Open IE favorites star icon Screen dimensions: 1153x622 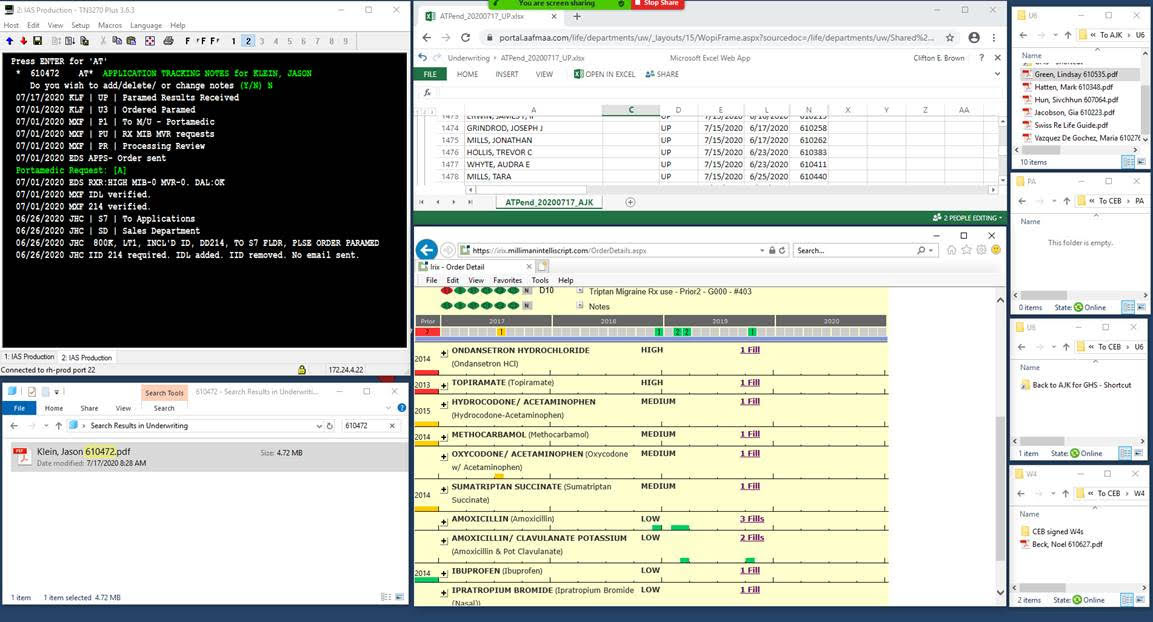[x=966, y=250]
